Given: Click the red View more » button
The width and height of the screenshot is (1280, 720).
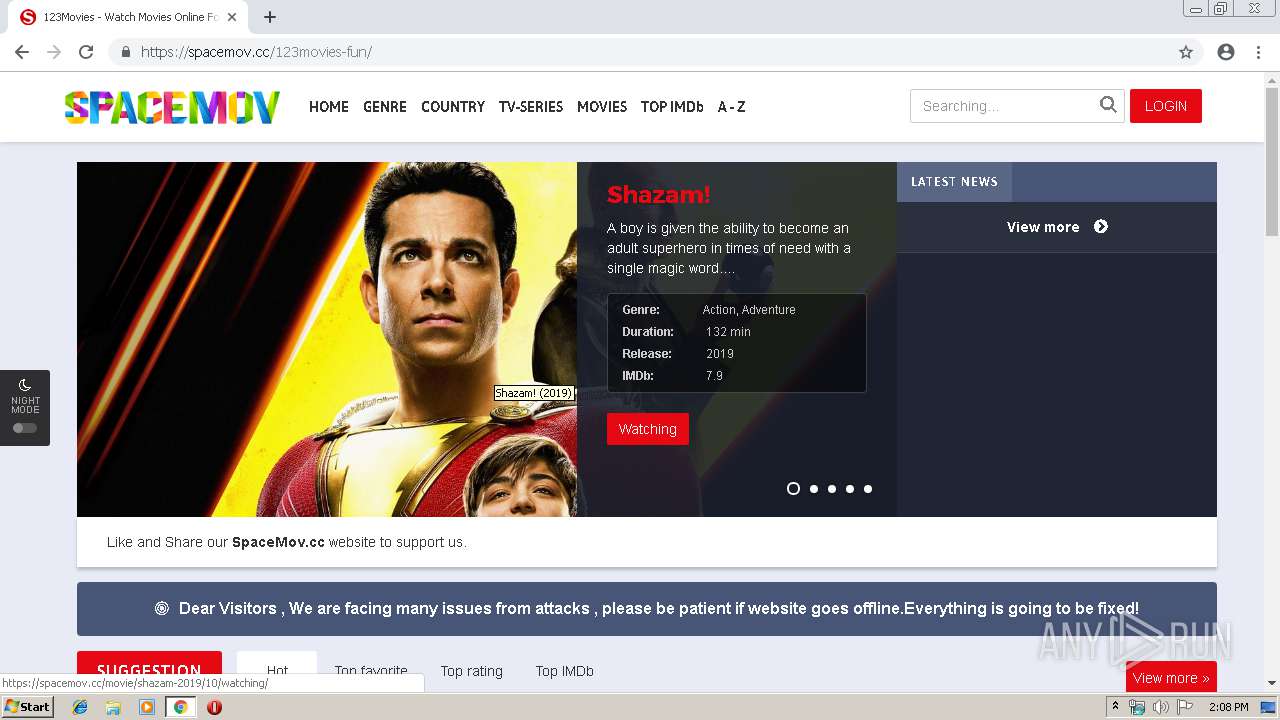Looking at the screenshot, I should tap(1171, 677).
